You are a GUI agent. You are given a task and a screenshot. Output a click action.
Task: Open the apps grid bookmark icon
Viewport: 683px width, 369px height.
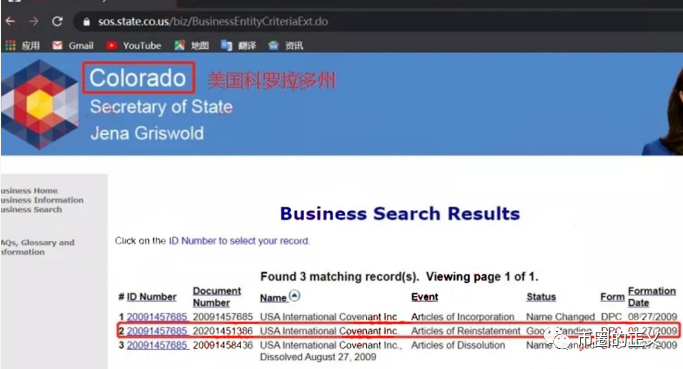[x=10, y=45]
